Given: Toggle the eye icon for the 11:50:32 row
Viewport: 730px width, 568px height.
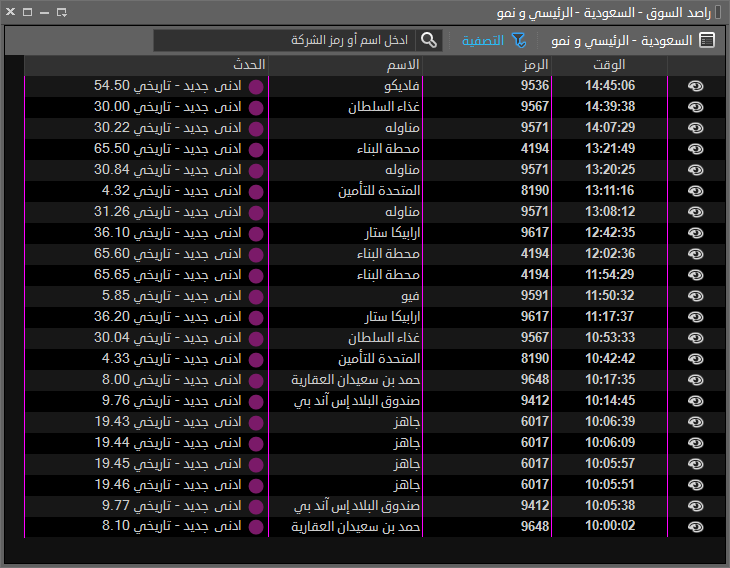Looking at the screenshot, I should point(696,296).
